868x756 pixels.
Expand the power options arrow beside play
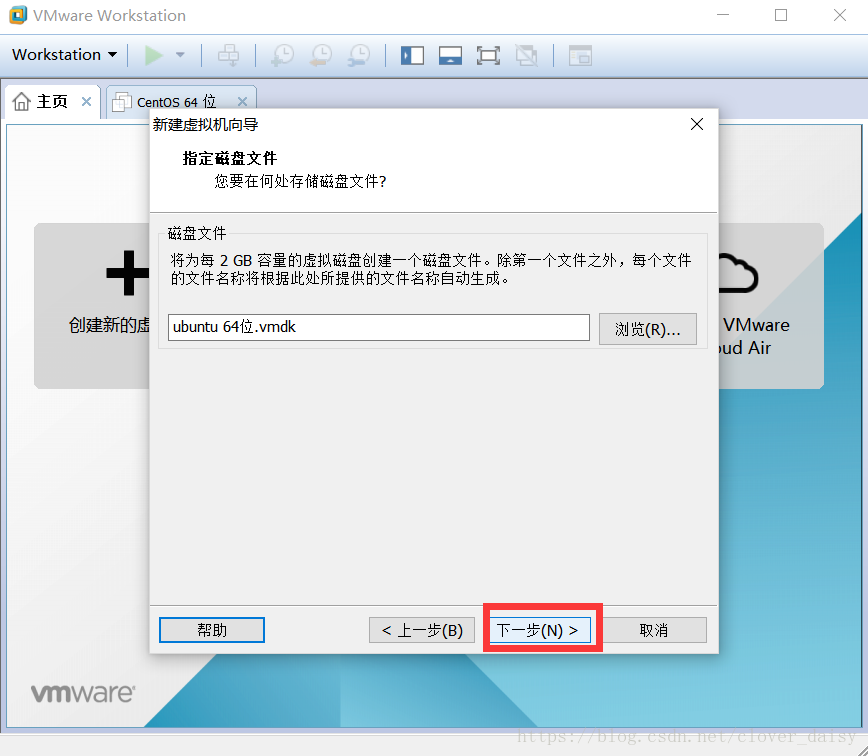click(180, 55)
